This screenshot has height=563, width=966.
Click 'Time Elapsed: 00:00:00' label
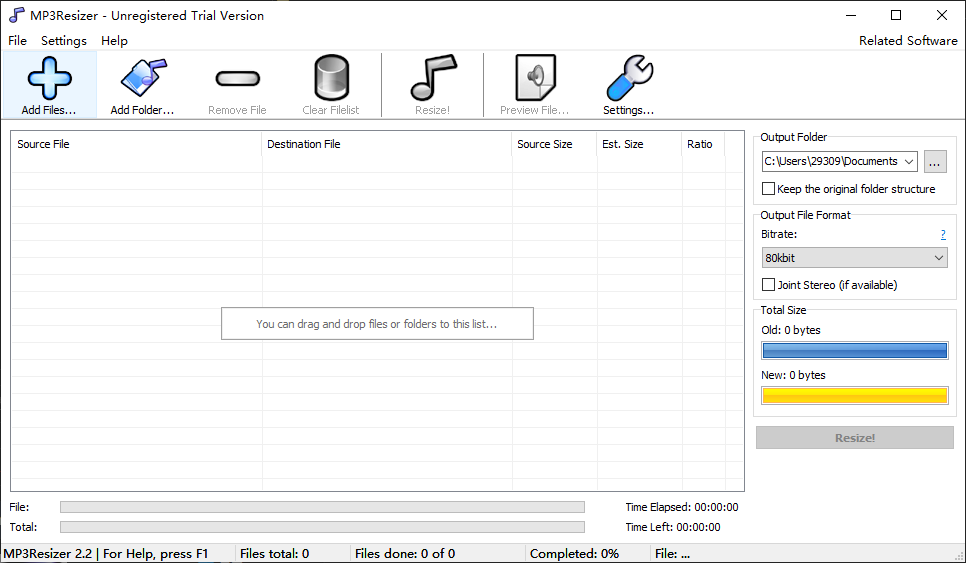click(682, 507)
